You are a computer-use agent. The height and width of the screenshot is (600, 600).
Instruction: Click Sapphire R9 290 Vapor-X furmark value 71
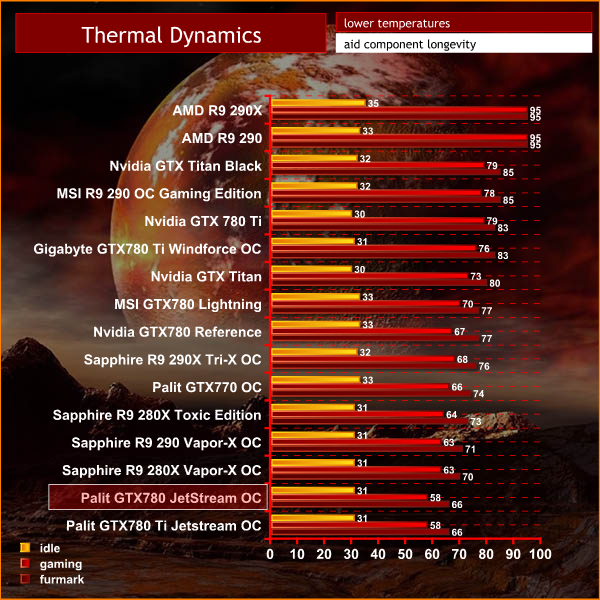click(x=470, y=449)
